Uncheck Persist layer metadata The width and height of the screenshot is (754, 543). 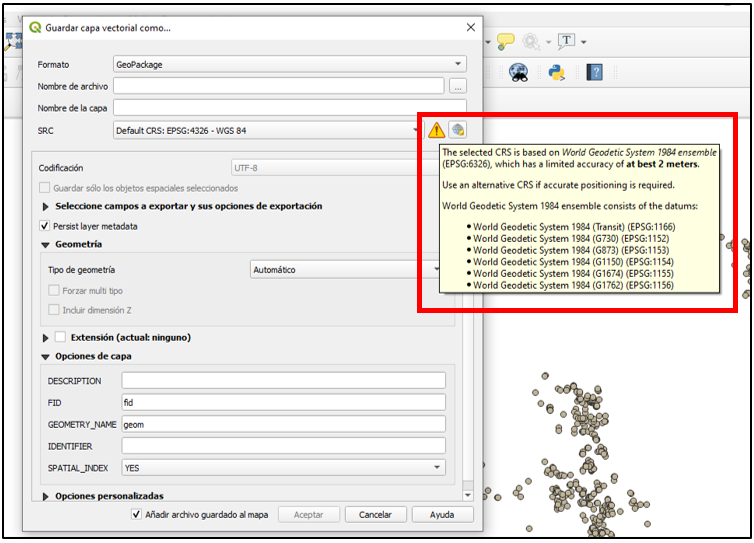click(x=44, y=226)
